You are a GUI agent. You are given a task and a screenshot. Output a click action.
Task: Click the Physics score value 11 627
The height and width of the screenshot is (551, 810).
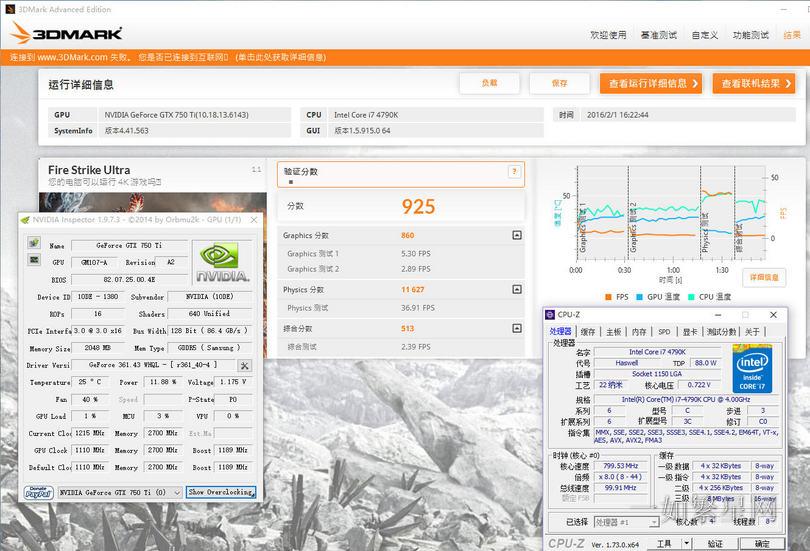pyautogui.click(x=413, y=290)
